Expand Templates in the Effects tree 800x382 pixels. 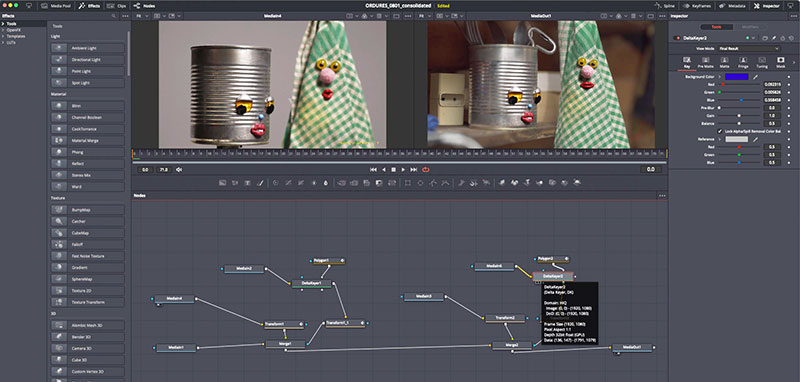3,36
